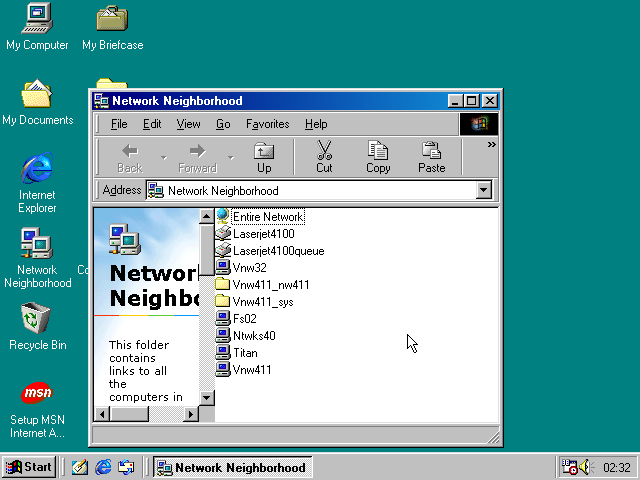Screen dimensions: 640x480
Task: Minimize the Network Neighborhood window
Action: pyautogui.click(x=455, y=100)
